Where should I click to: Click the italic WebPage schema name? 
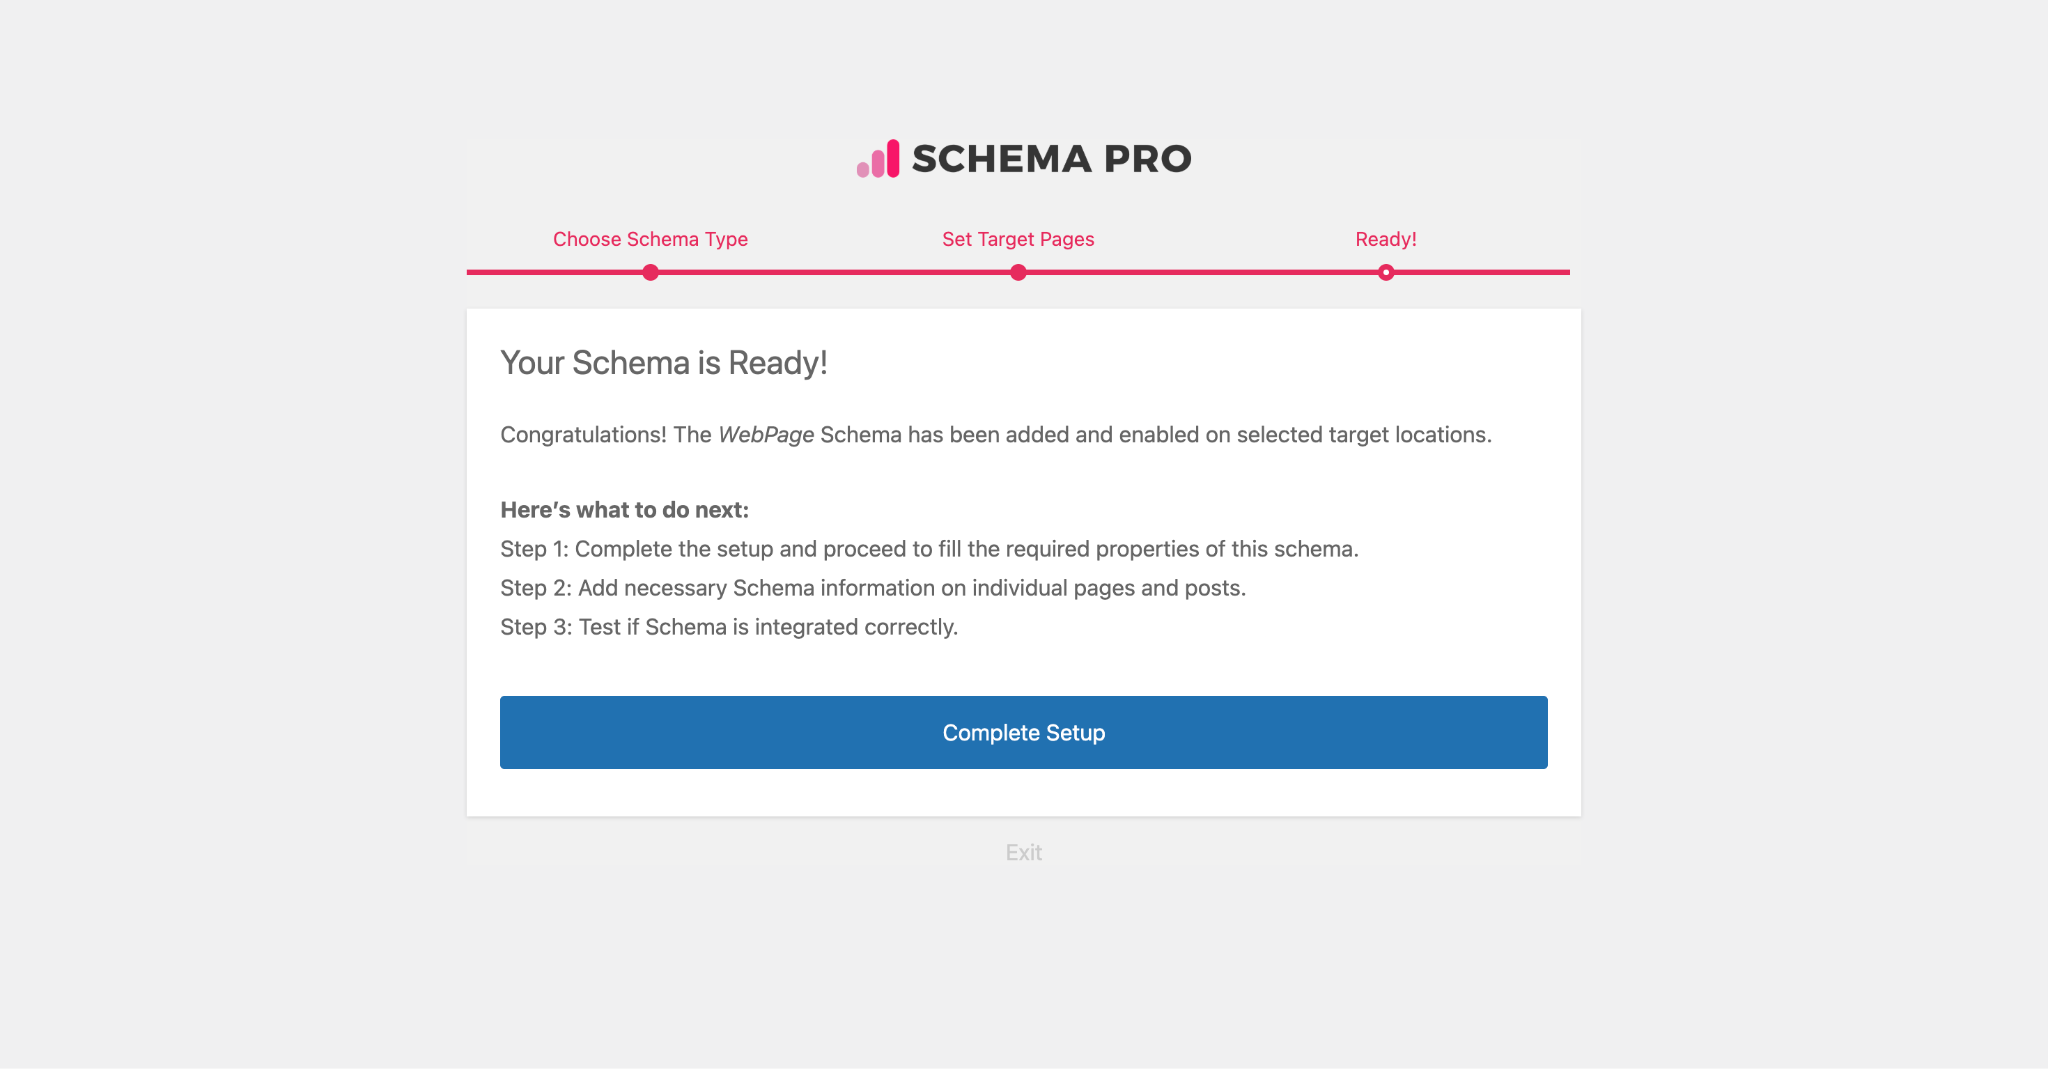point(766,435)
